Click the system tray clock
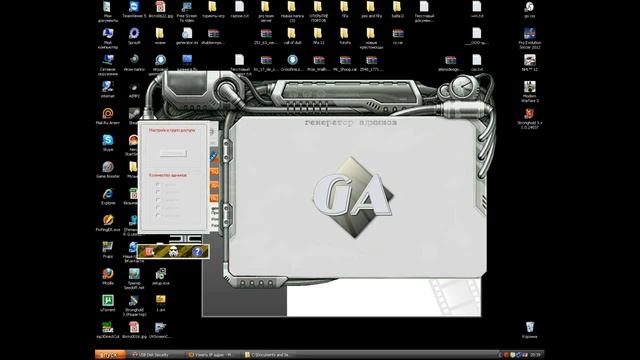Image resolution: width=640 pixels, height=360 pixels. point(535,355)
